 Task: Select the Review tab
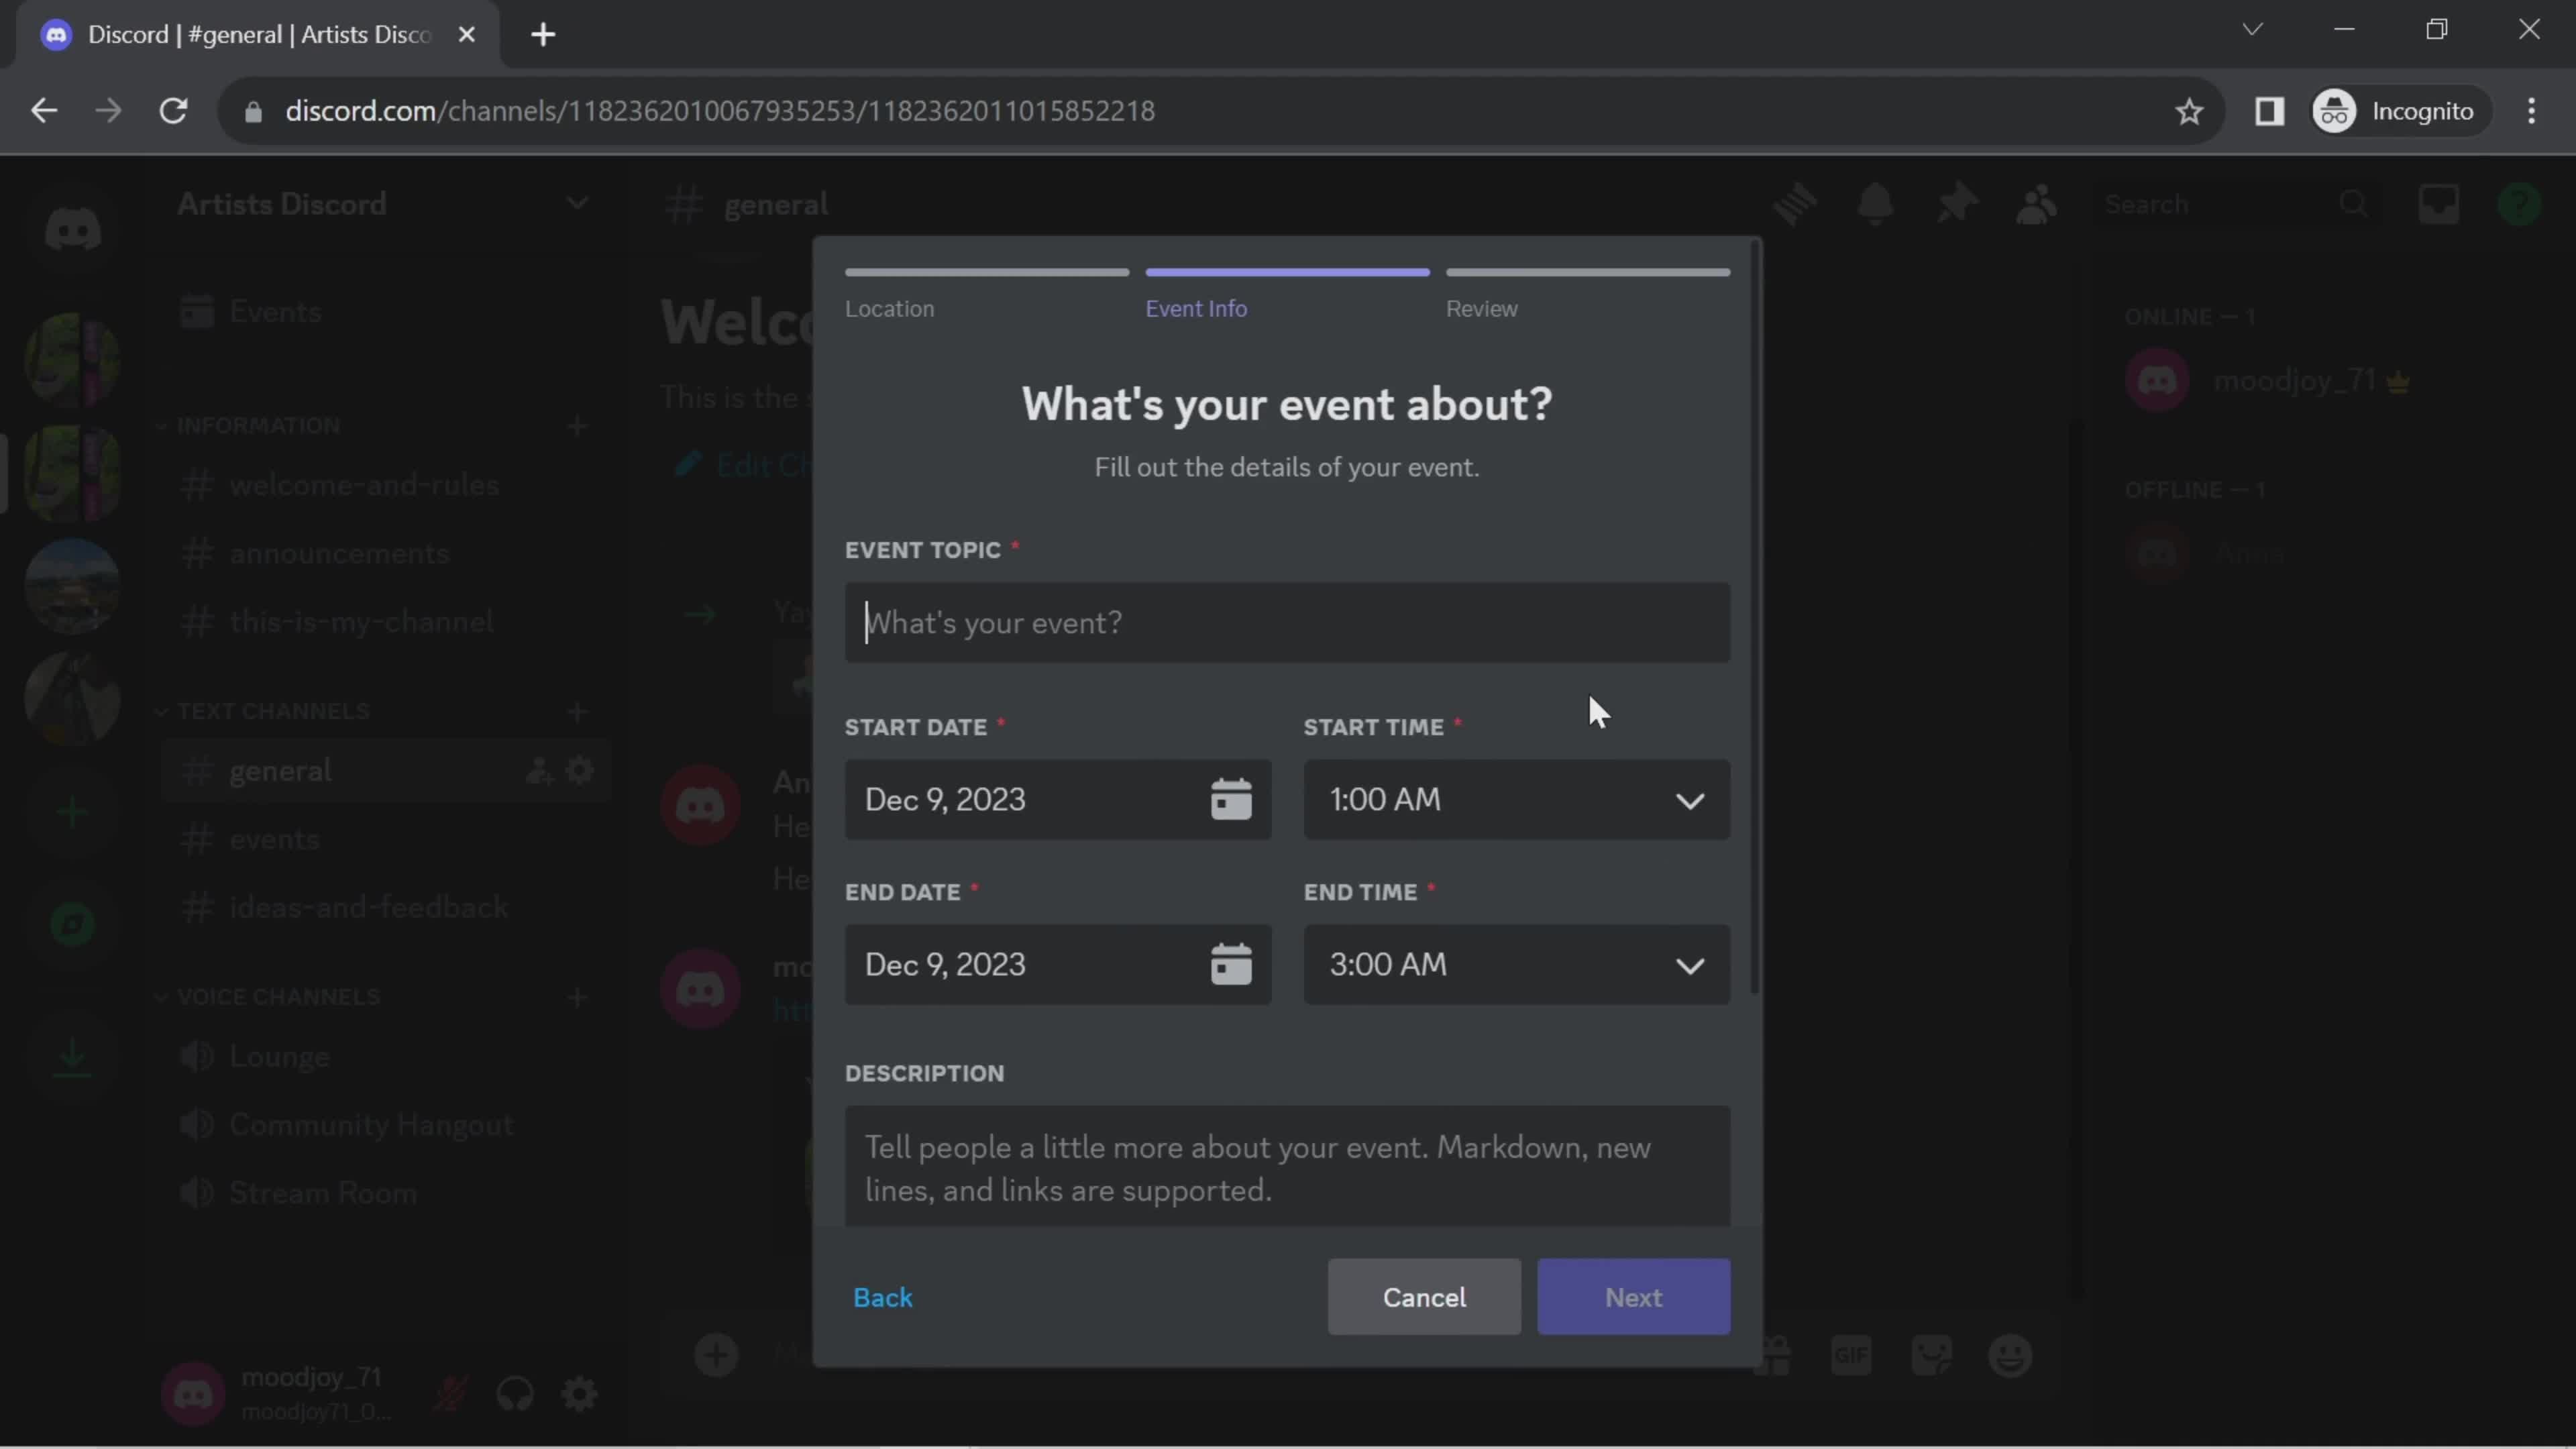pyautogui.click(x=1483, y=308)
